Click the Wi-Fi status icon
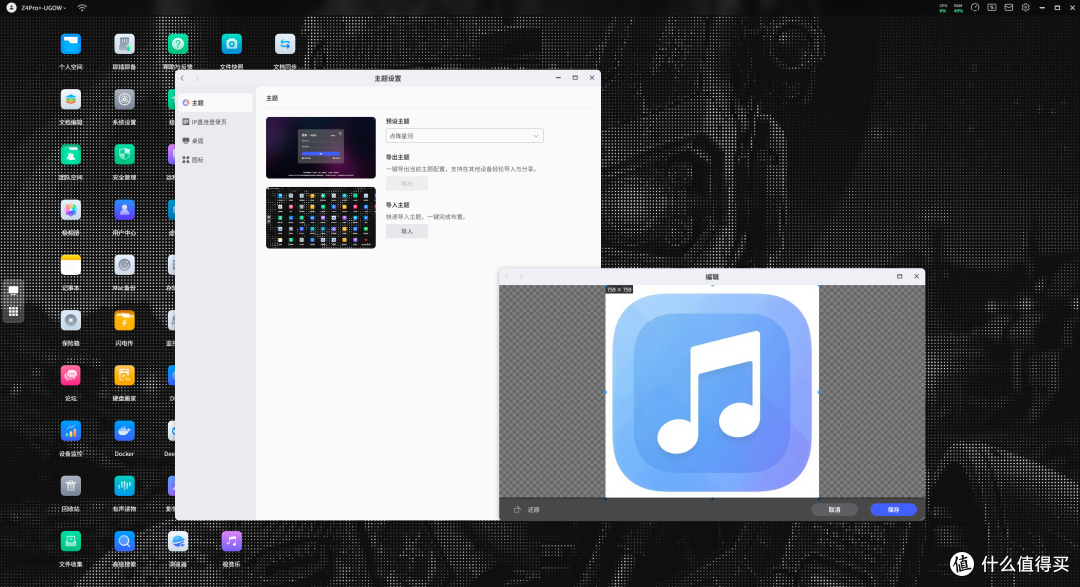The width and height of the screenshot is (1080, 587). click(x=82, y=8)
